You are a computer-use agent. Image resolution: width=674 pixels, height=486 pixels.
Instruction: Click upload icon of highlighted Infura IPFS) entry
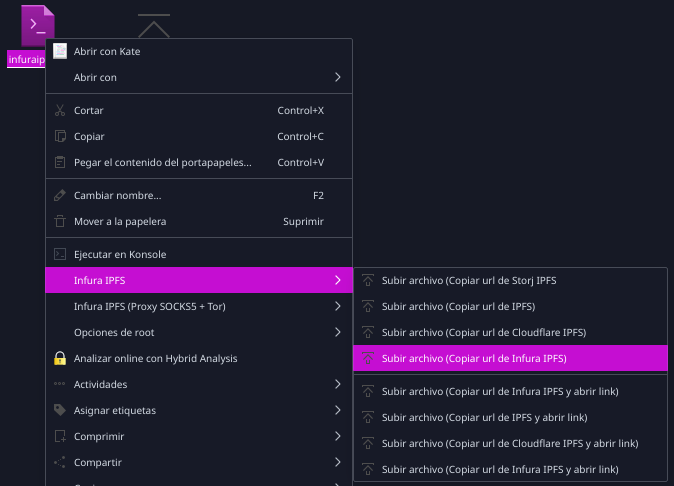click(x=368, y=358)
